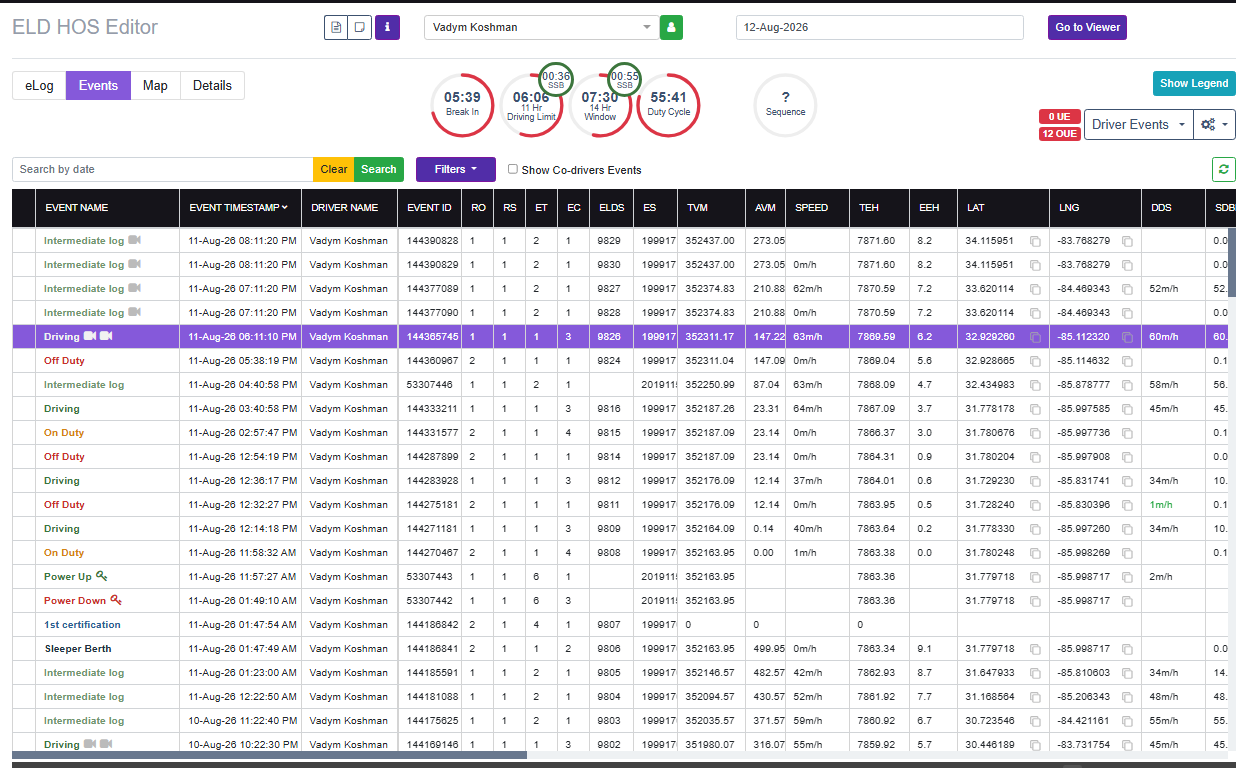Open the Driver Events dropdown
1236x768 pixels.
coord(1138,124)
